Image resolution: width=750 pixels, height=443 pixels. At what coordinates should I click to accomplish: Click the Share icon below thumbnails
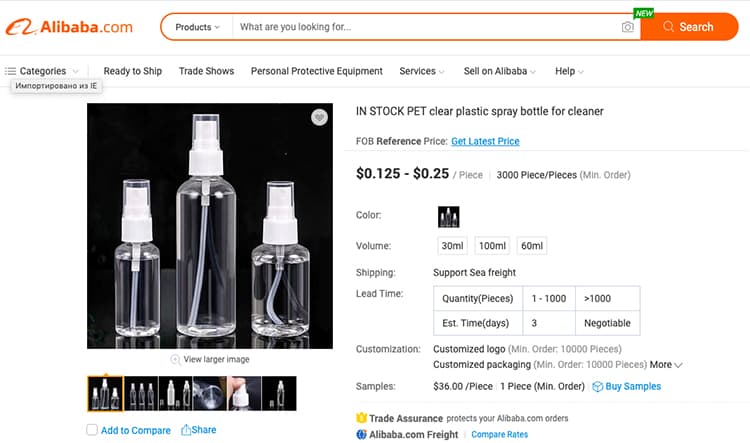point(186,430)
